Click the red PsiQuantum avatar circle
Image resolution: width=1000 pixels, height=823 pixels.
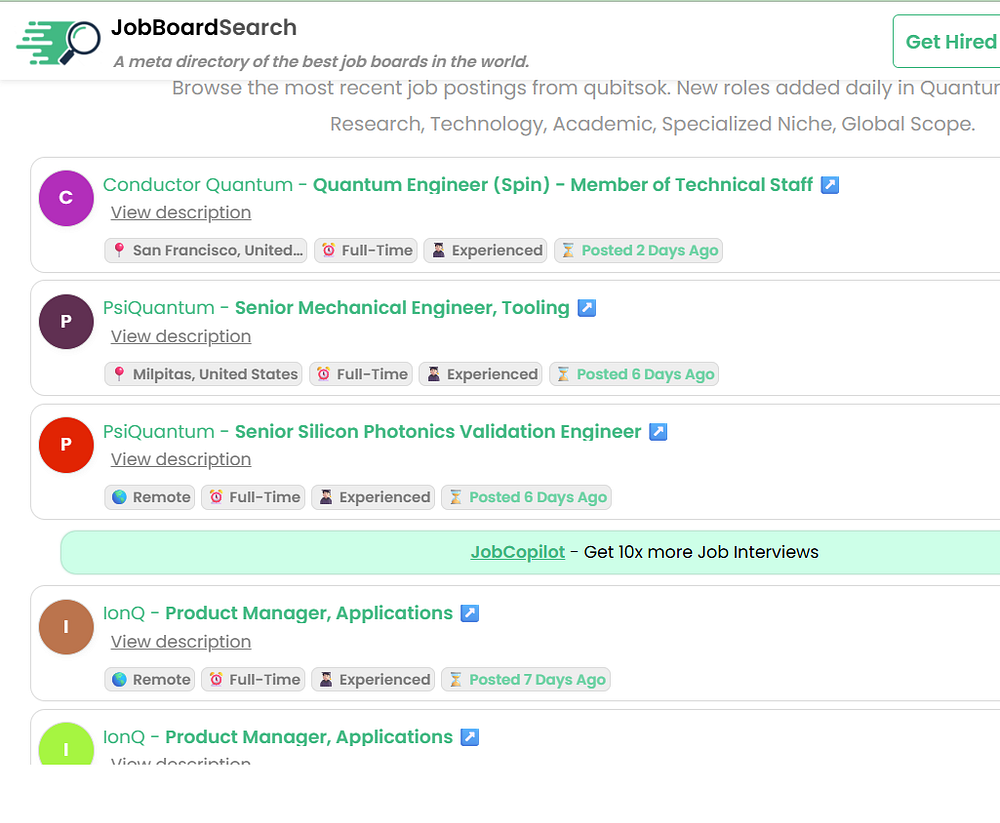66,445
